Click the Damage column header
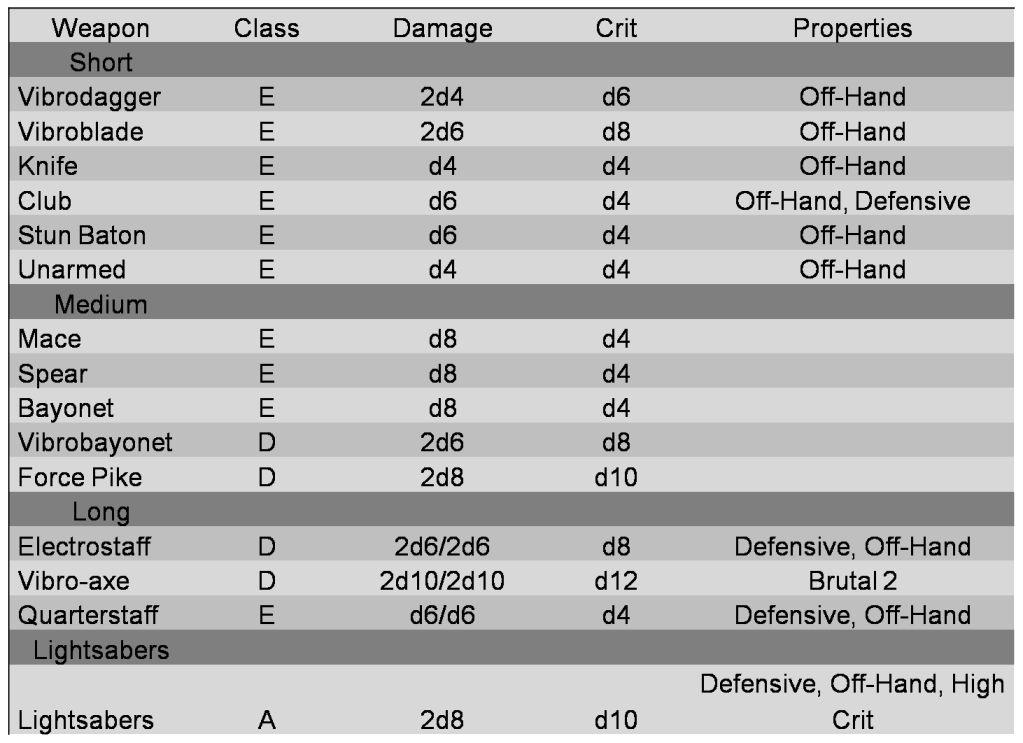 (442, 28)
